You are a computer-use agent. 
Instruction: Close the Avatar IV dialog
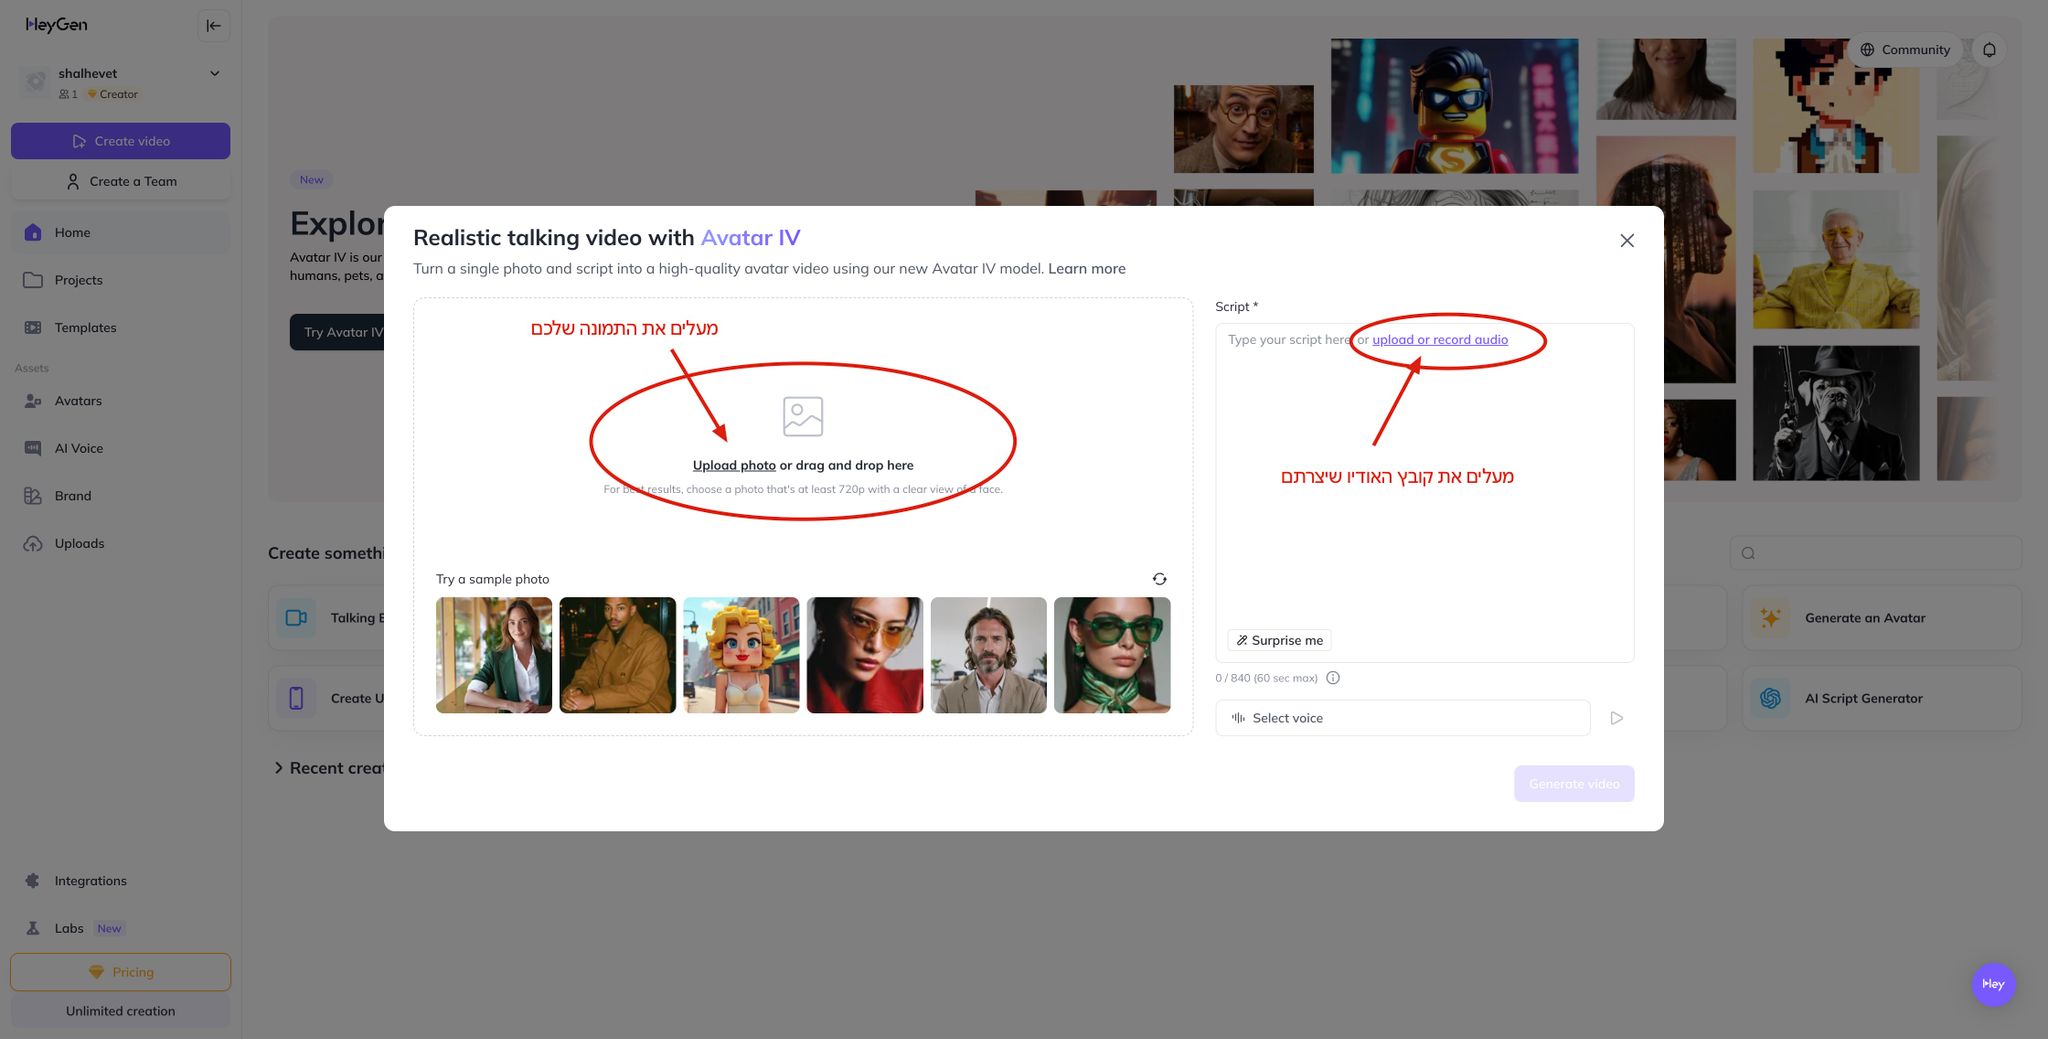pos(1627,240)
